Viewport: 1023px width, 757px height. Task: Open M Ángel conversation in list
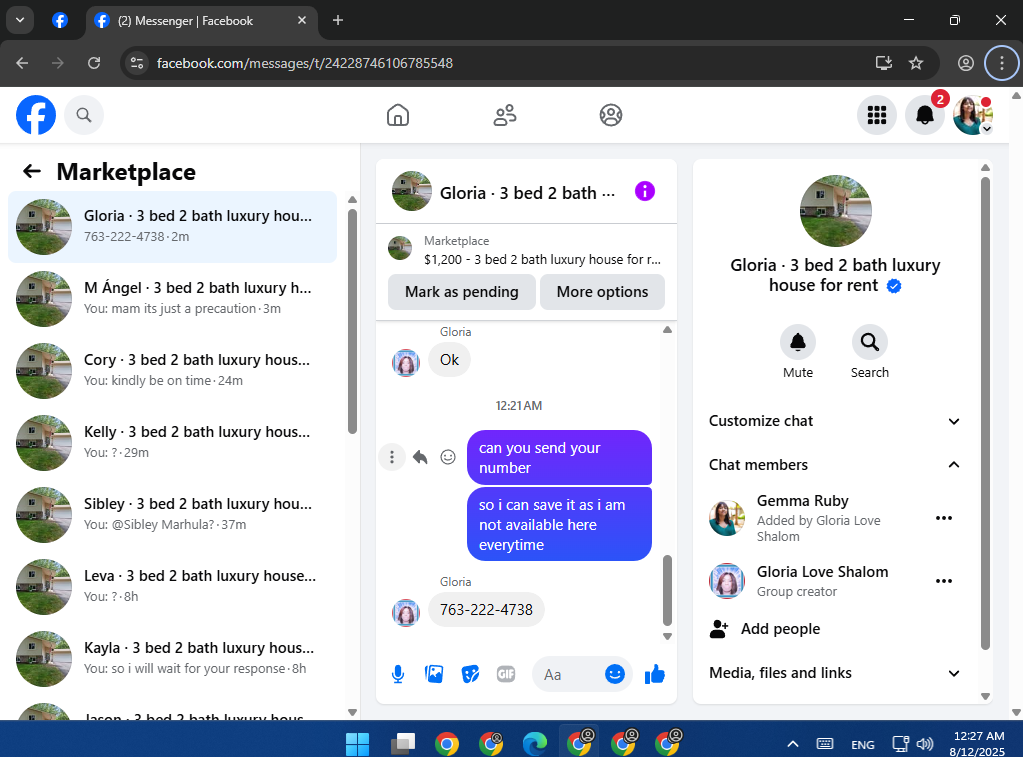tap(172, 298)
